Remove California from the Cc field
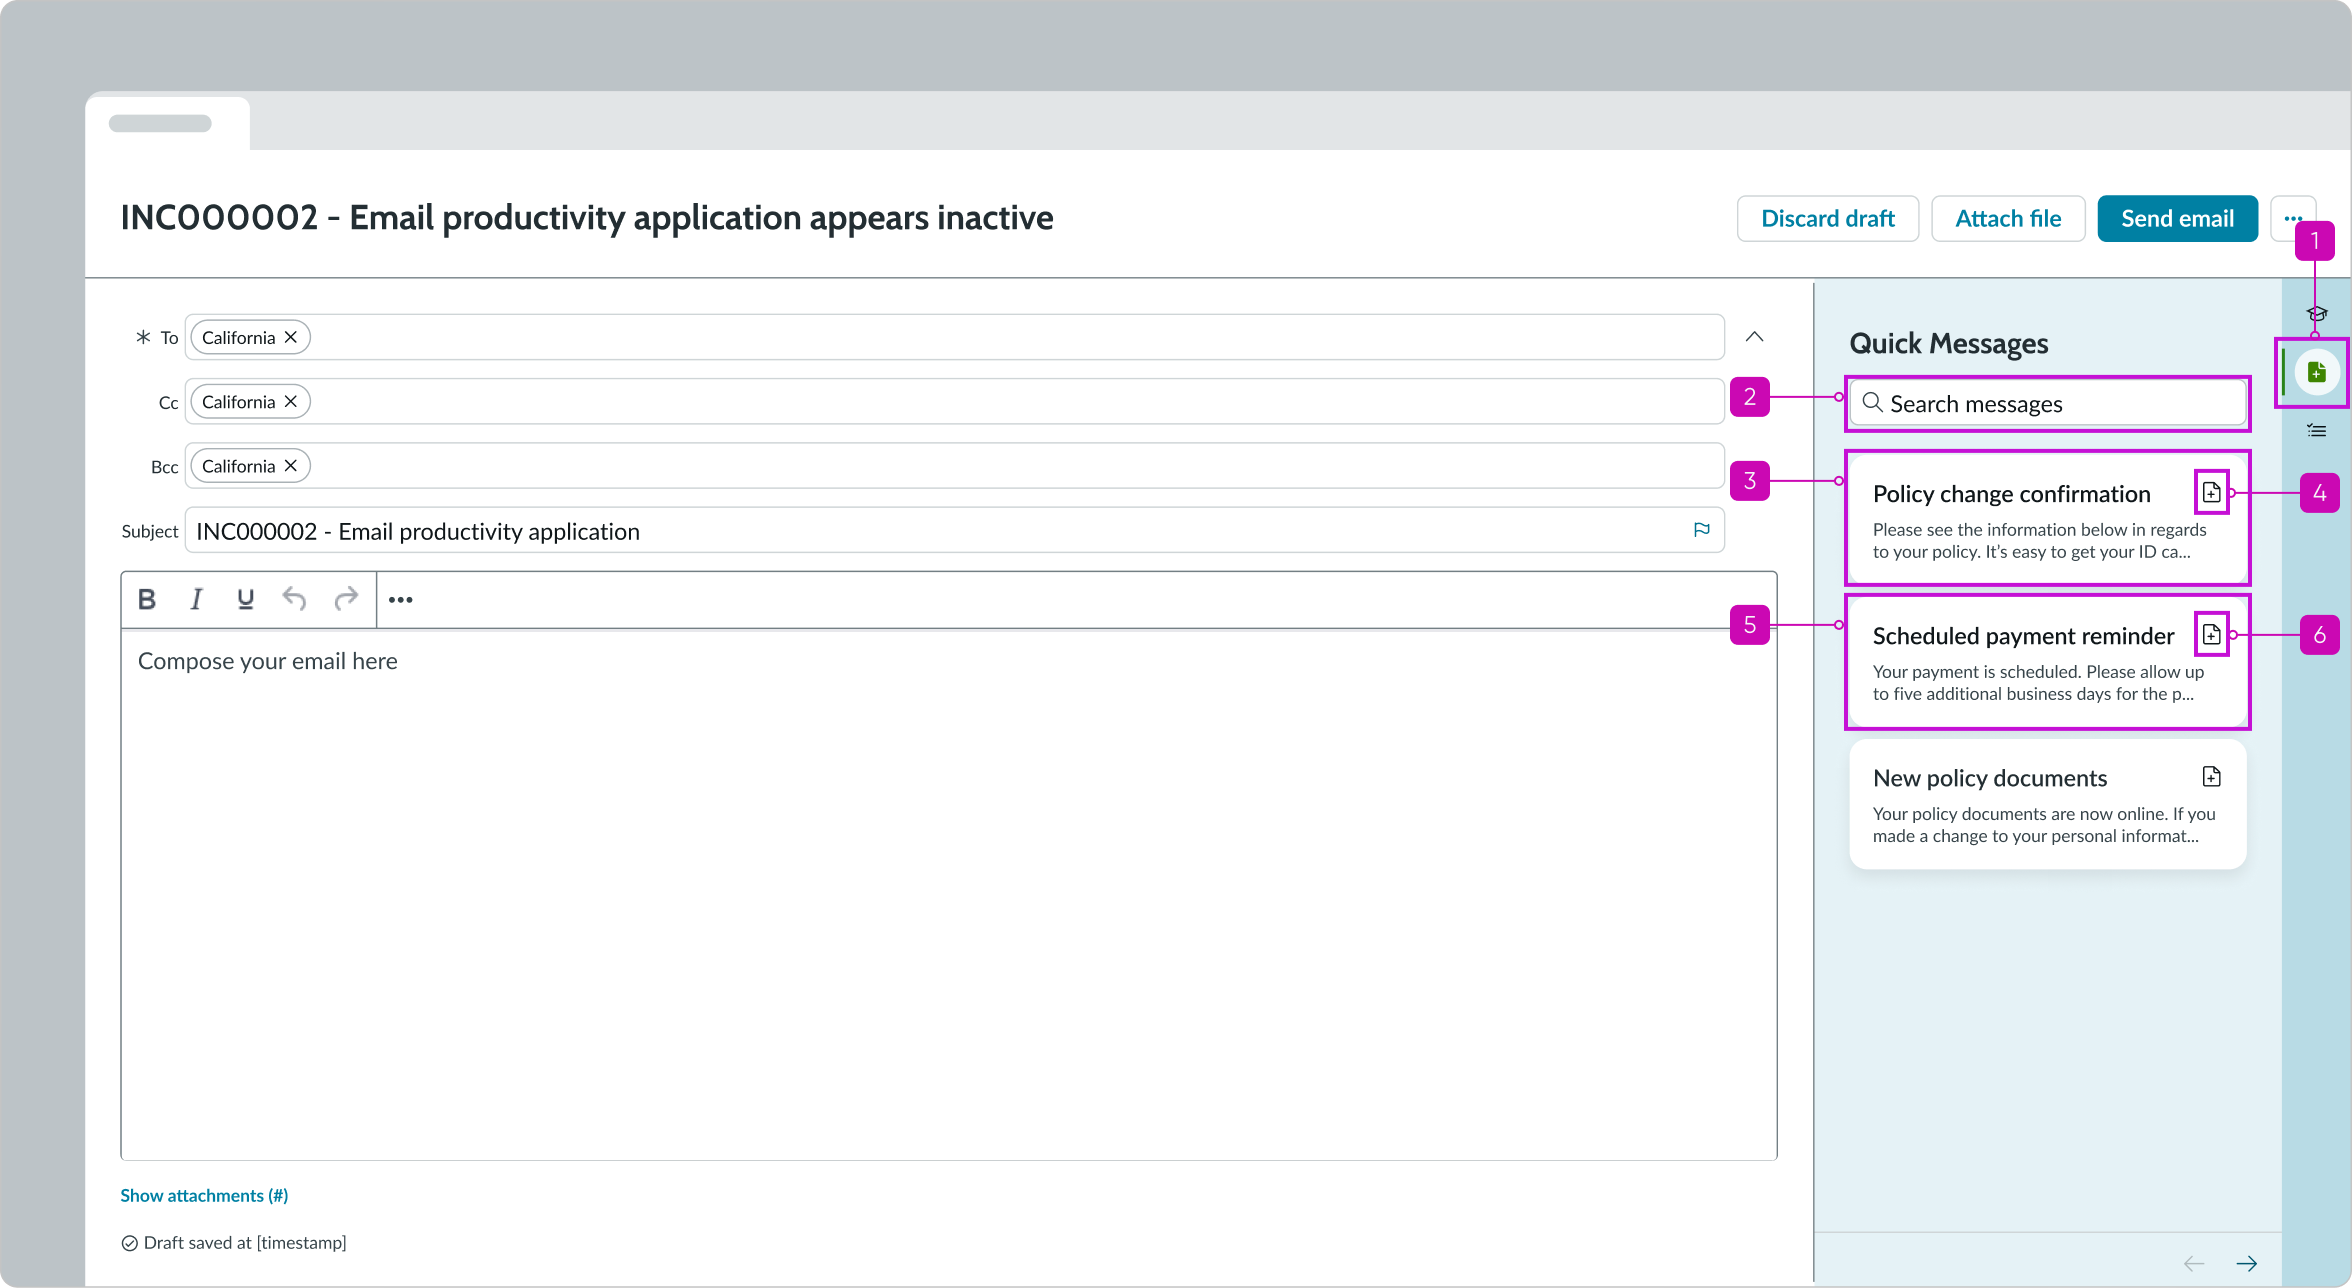Viewport: 2352px width, 1288px height. (291, 401)
